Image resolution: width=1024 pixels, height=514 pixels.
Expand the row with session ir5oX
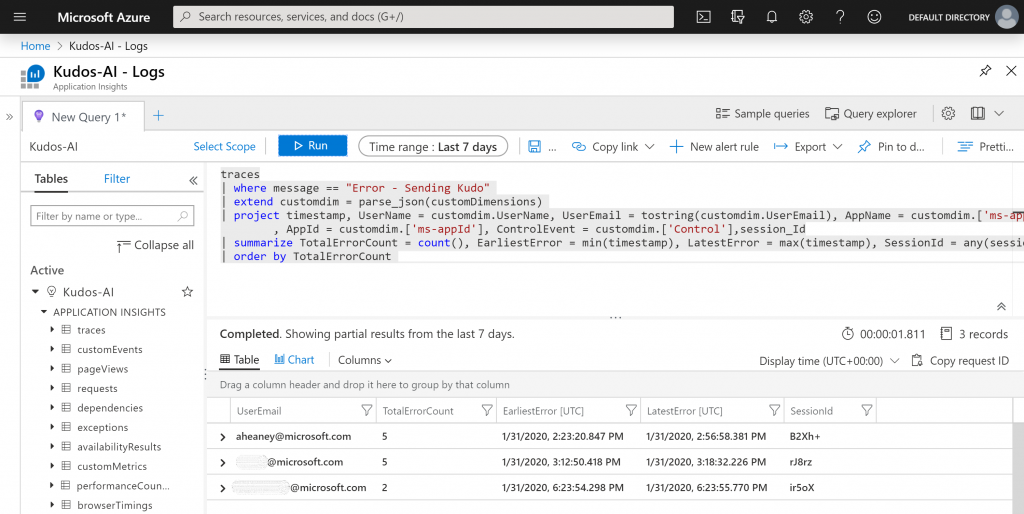(x=223, y=488)
